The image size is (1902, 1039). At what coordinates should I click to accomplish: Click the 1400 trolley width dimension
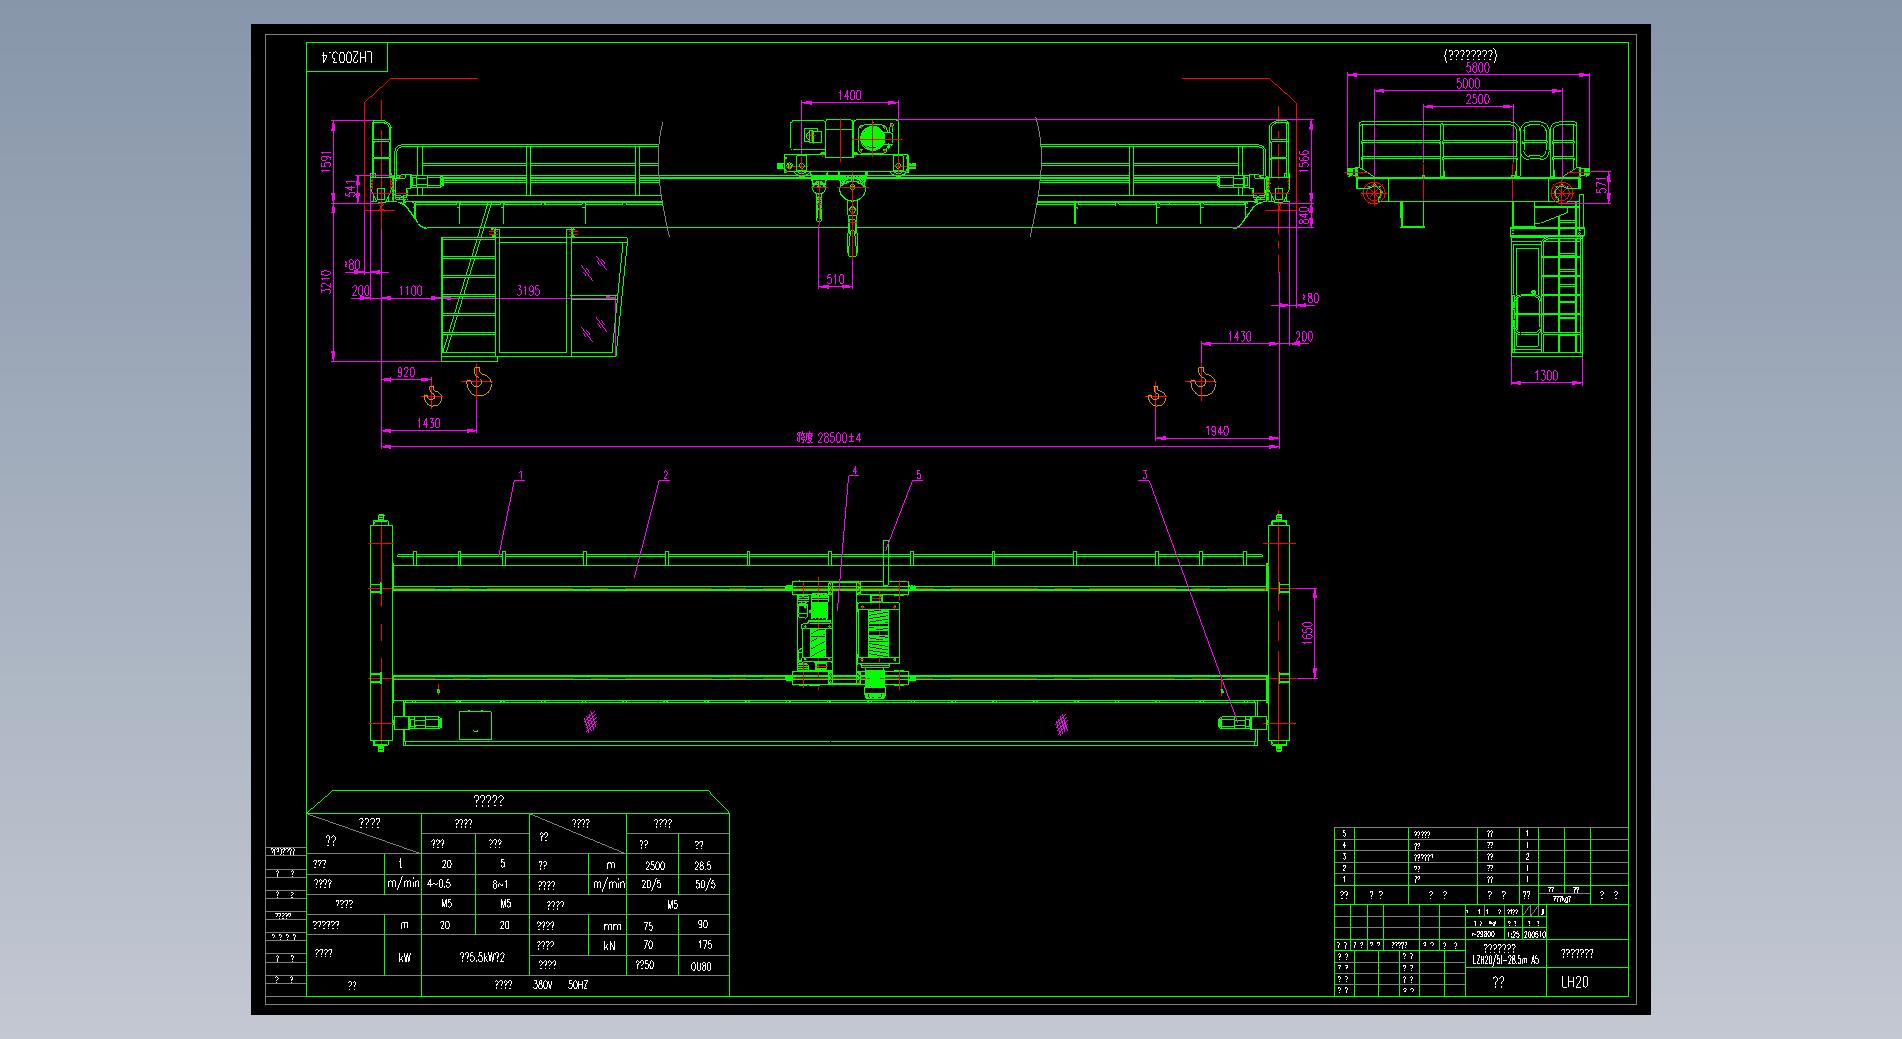pos(849,96)
